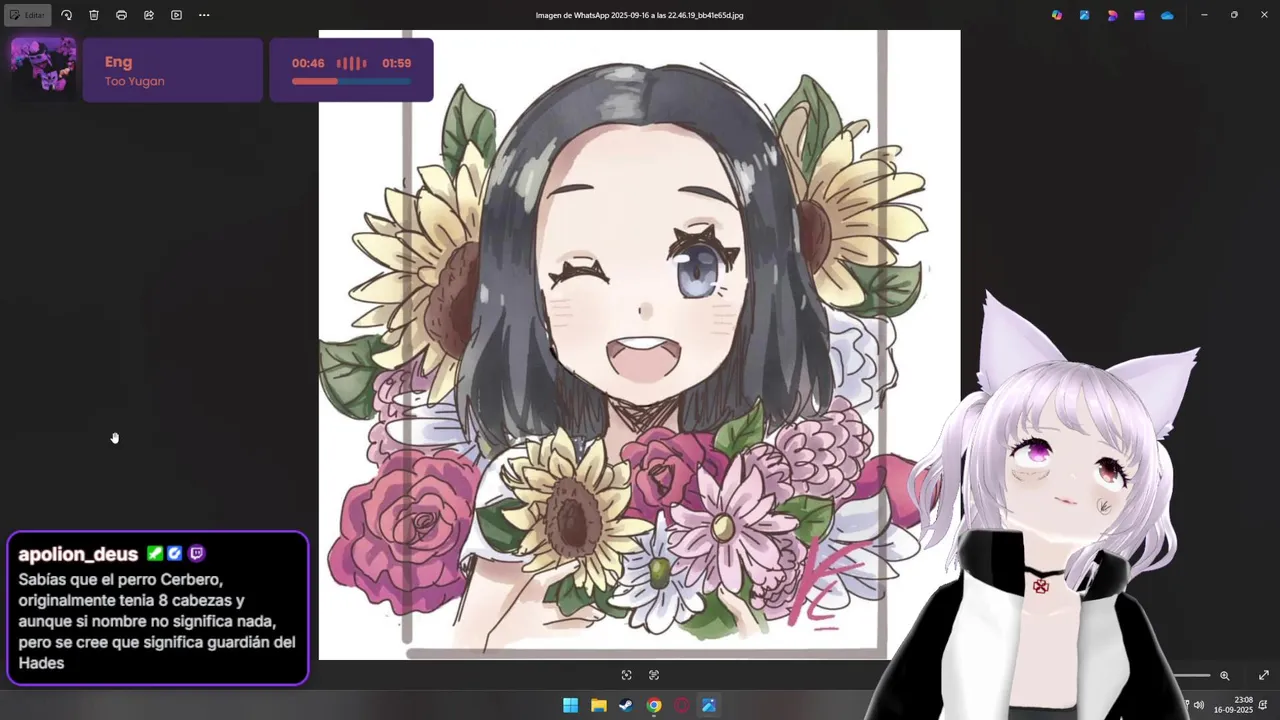Click the Too Yugan song title card
The height and width of the screenshot is (720, 1280).
coord(173,70)
